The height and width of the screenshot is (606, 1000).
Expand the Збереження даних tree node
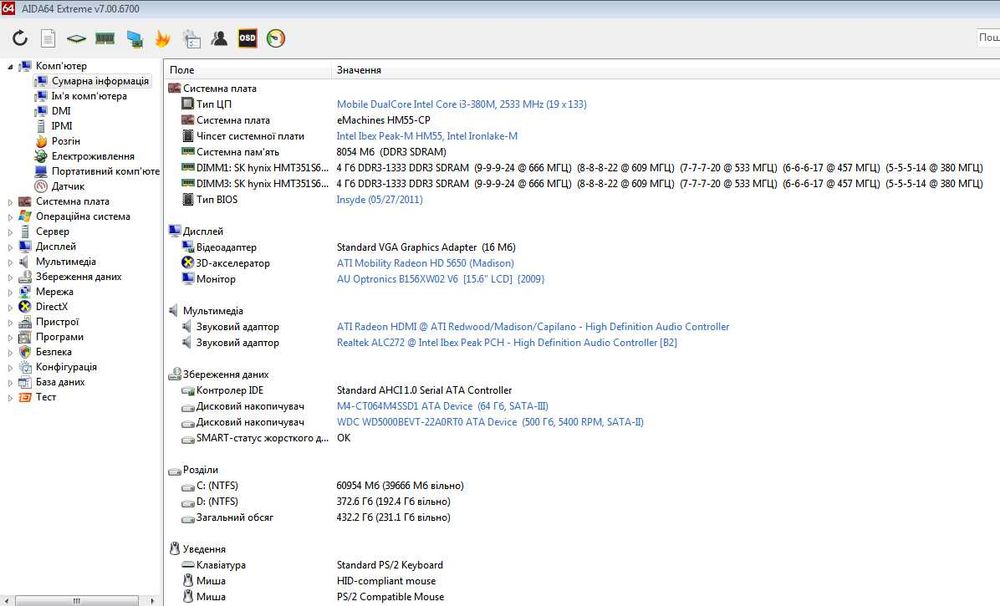pos(10,277)
